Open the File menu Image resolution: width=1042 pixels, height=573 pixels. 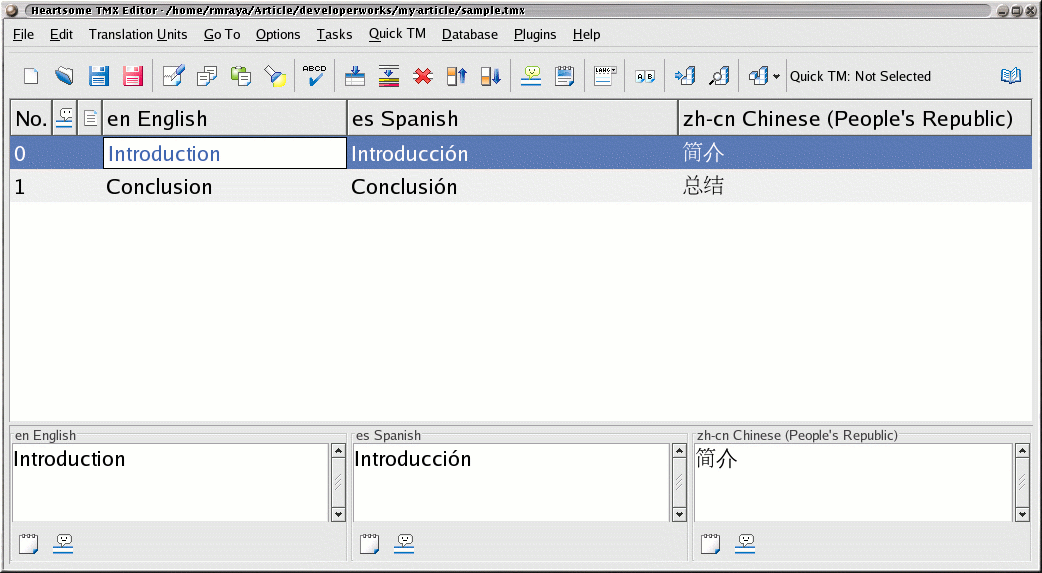click(x=23, y=35)
